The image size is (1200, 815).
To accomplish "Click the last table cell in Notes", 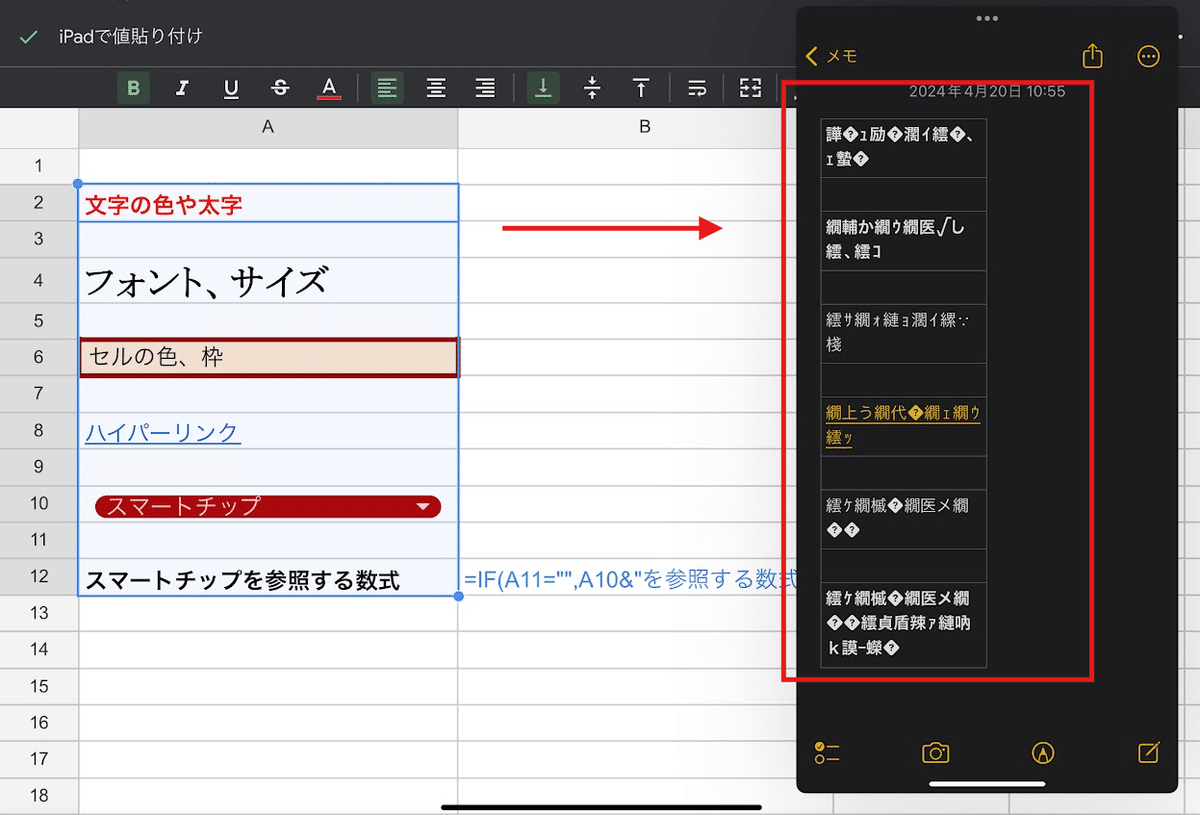I will [x=904, y=624].
